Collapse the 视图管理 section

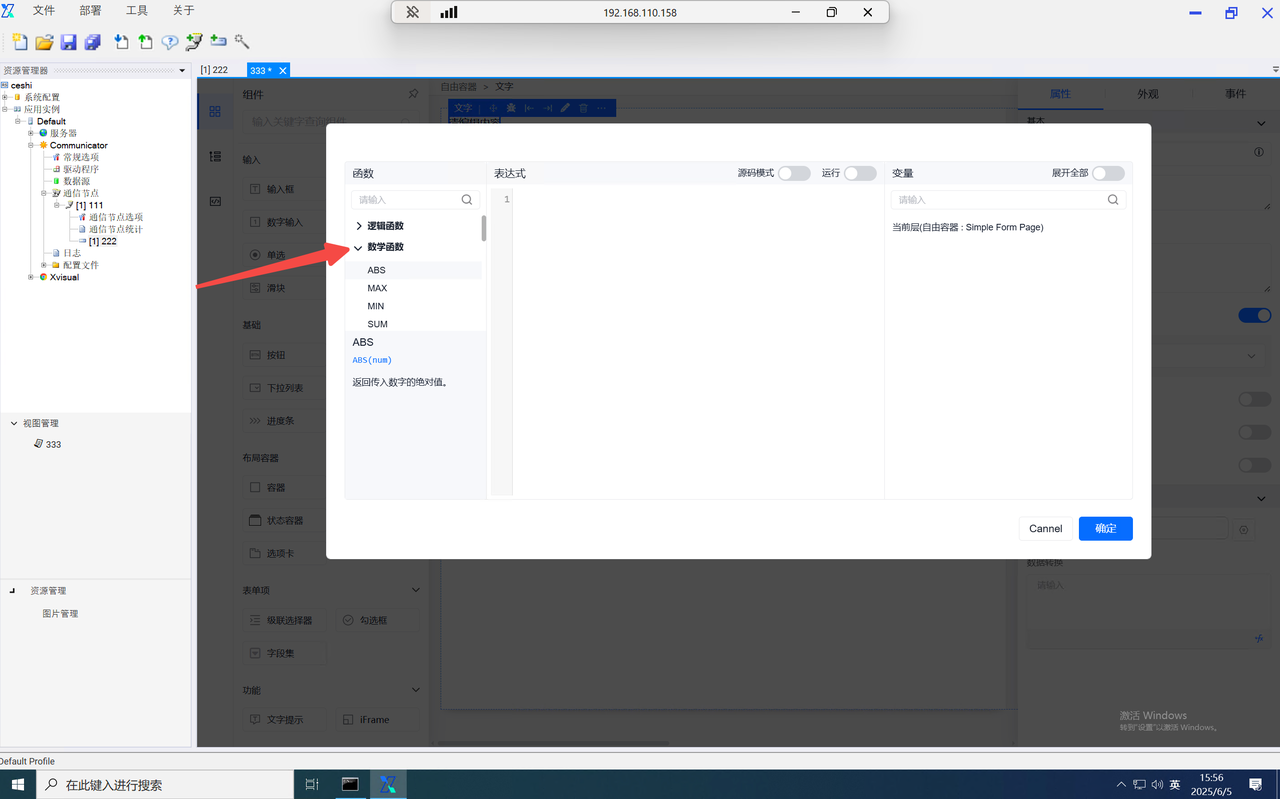coord(14,423)
